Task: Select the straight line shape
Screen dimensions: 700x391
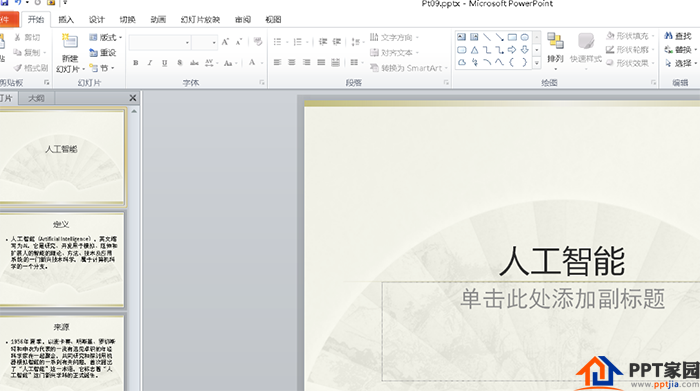Action: [487, 37]
